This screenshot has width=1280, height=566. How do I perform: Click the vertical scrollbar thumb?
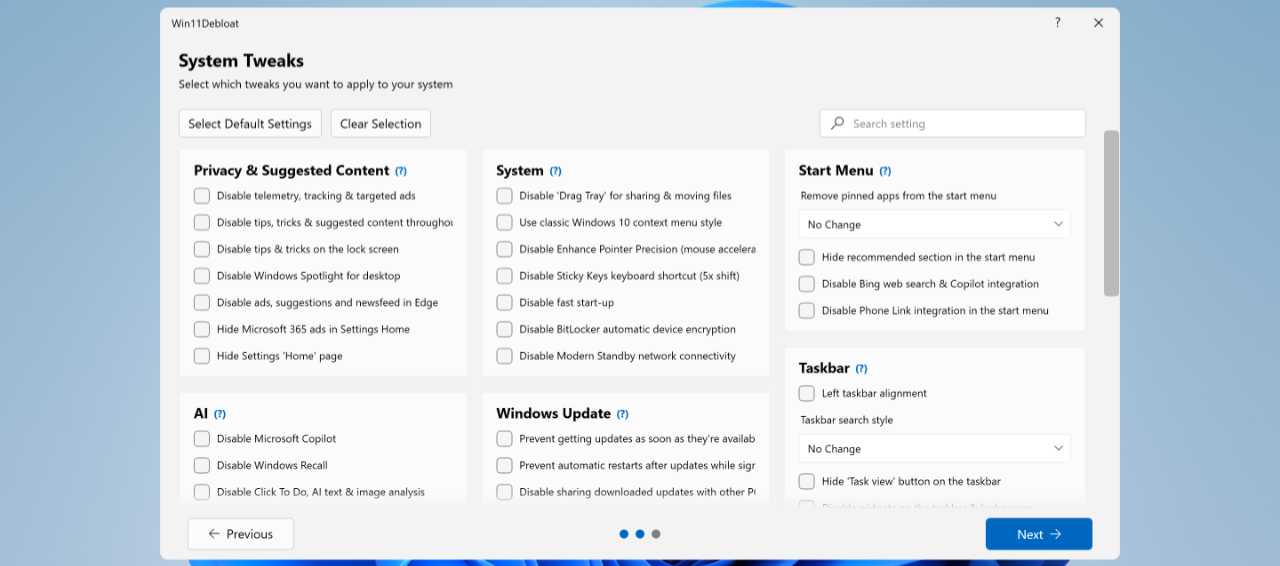click(1111, 213)
